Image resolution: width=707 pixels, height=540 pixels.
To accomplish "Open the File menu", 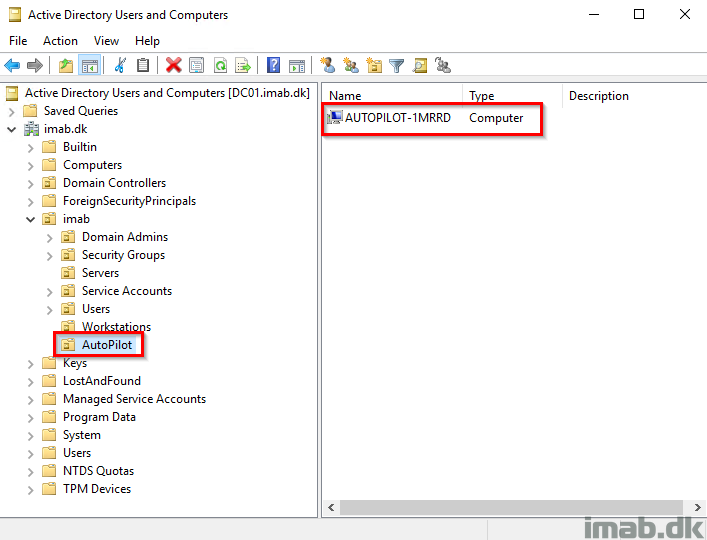I will point(18,41).
